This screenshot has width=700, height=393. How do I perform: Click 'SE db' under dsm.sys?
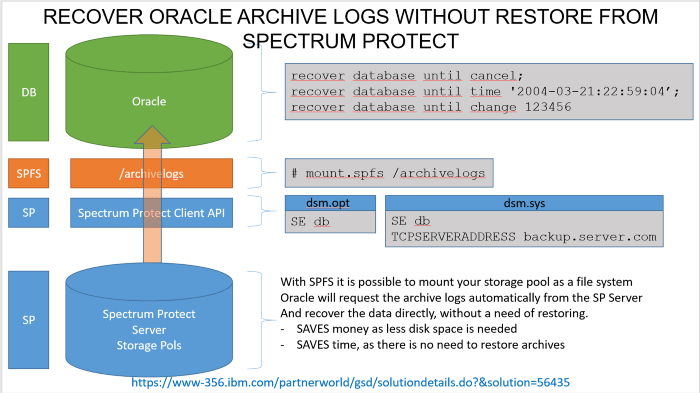click(x=411, y=221)
